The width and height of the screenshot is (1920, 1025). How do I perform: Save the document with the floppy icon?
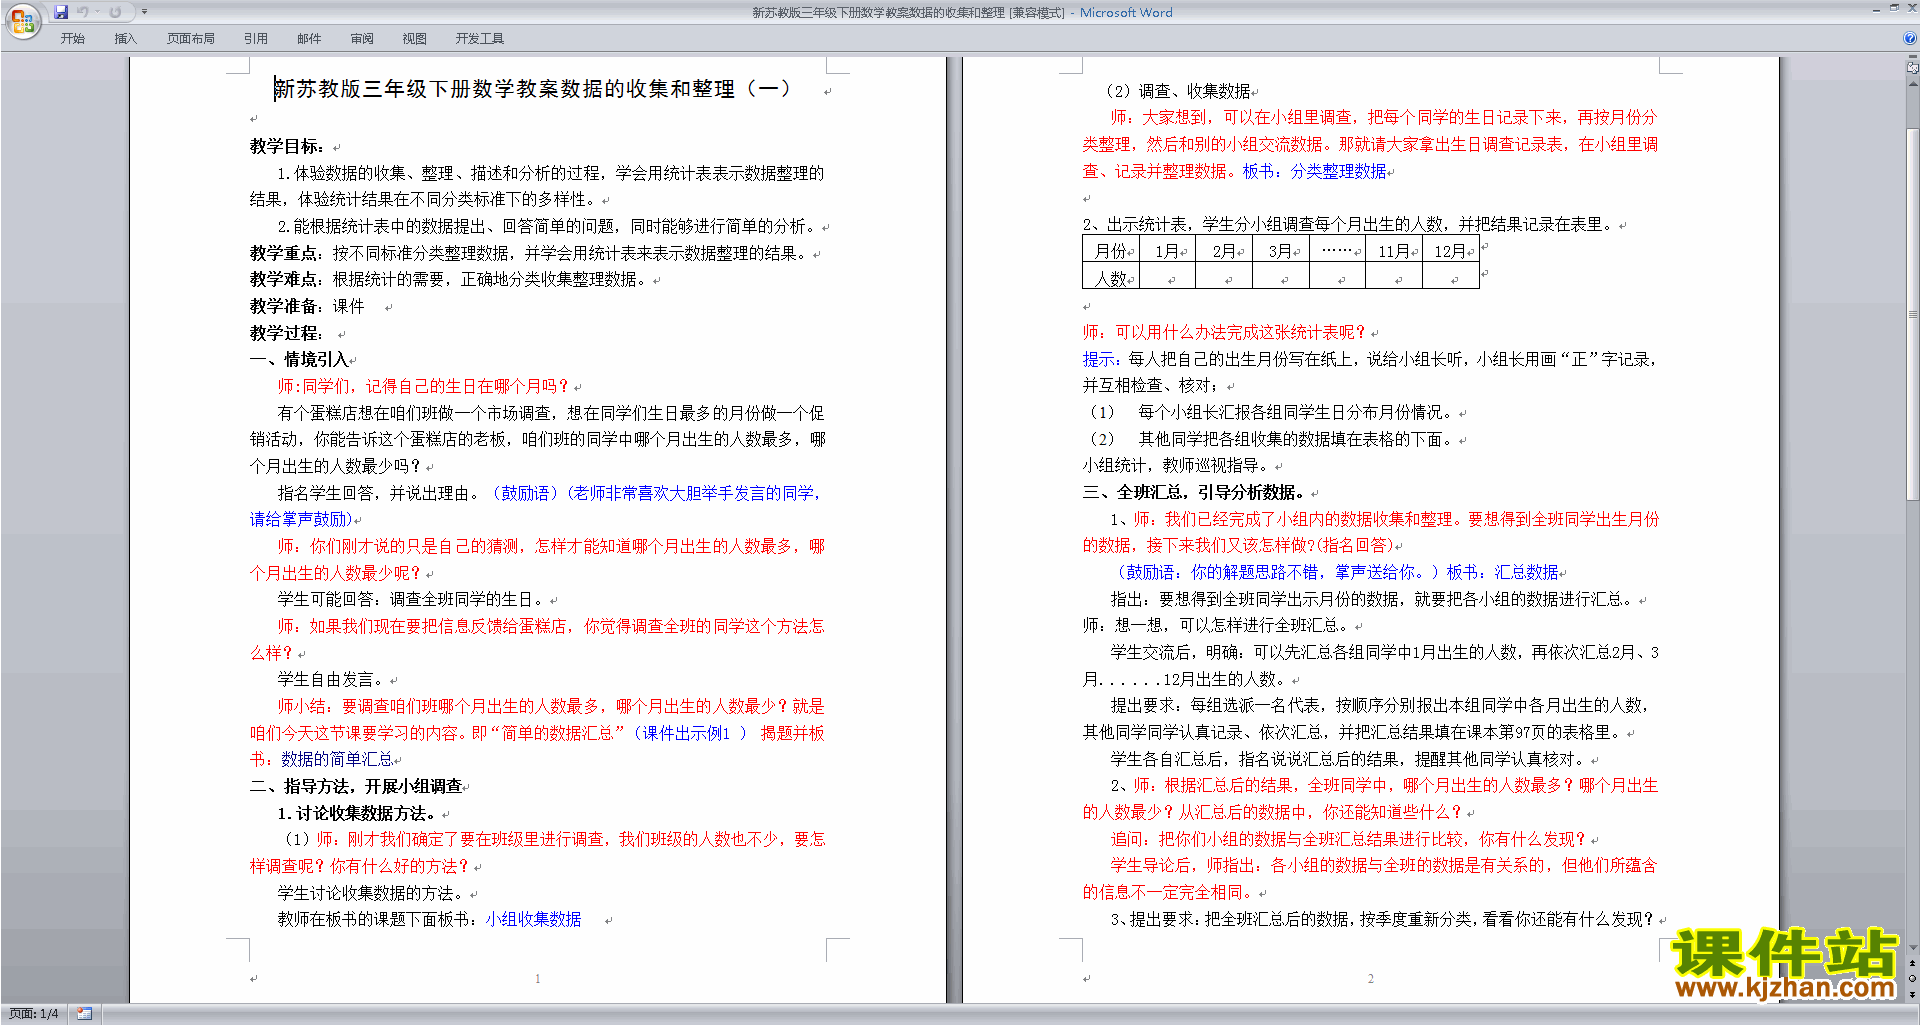coord(61,12)
